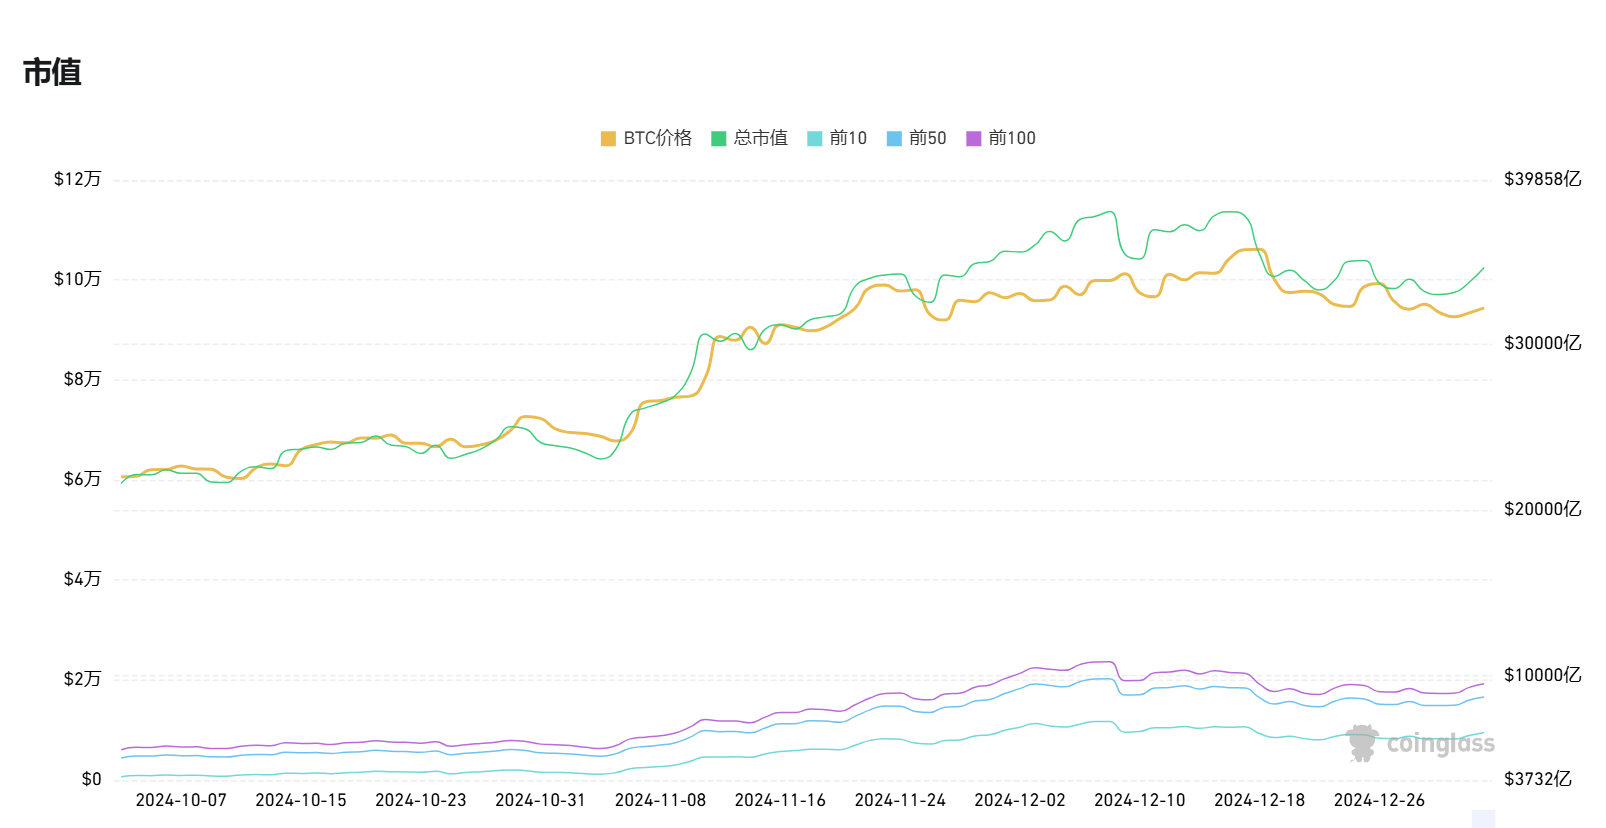Select the 2024-11-08 date label
Image resolution: width=1606 pixels, height=828 pixels.
point(660,800)
